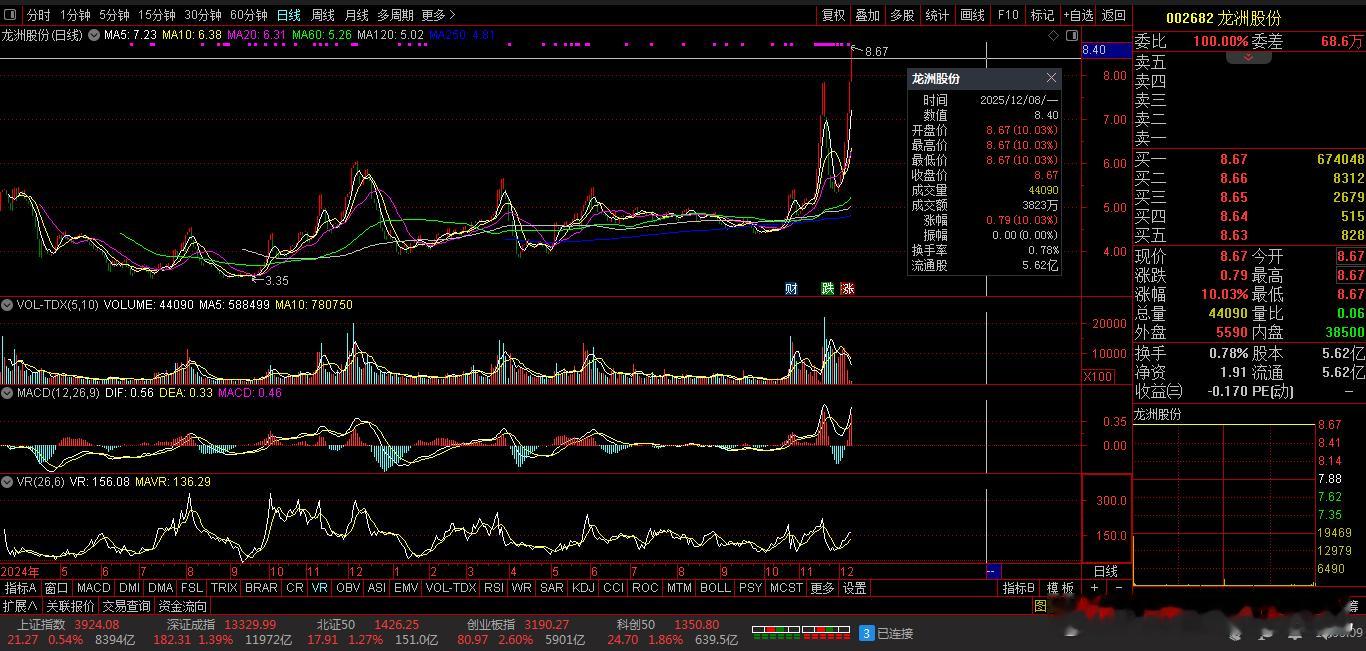The width and height of the screenshot is (1366, 651).
Task: Click the 买一 674048 order book row
Action: tap(1249, 159)
